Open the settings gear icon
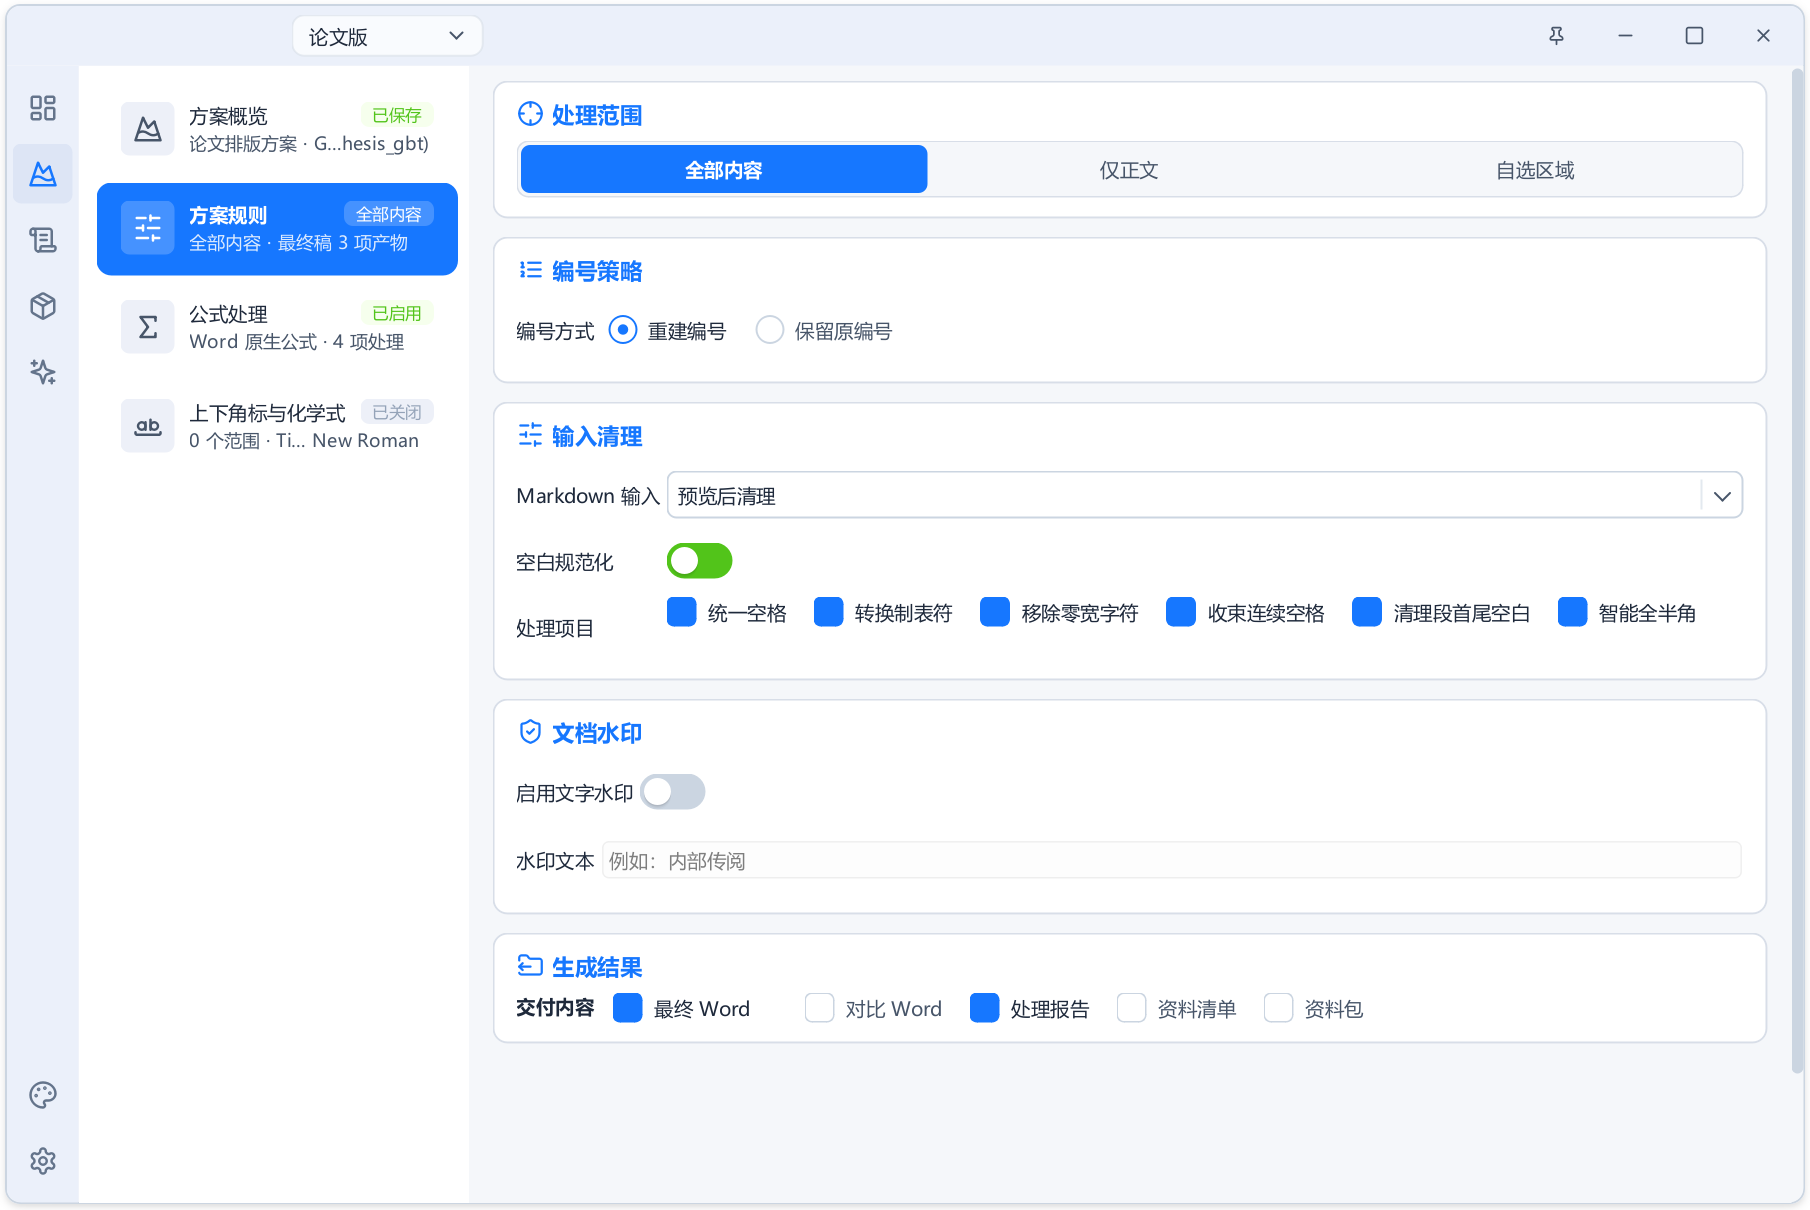The height and width of the screenshot is (1210, 1810). 43,1161
